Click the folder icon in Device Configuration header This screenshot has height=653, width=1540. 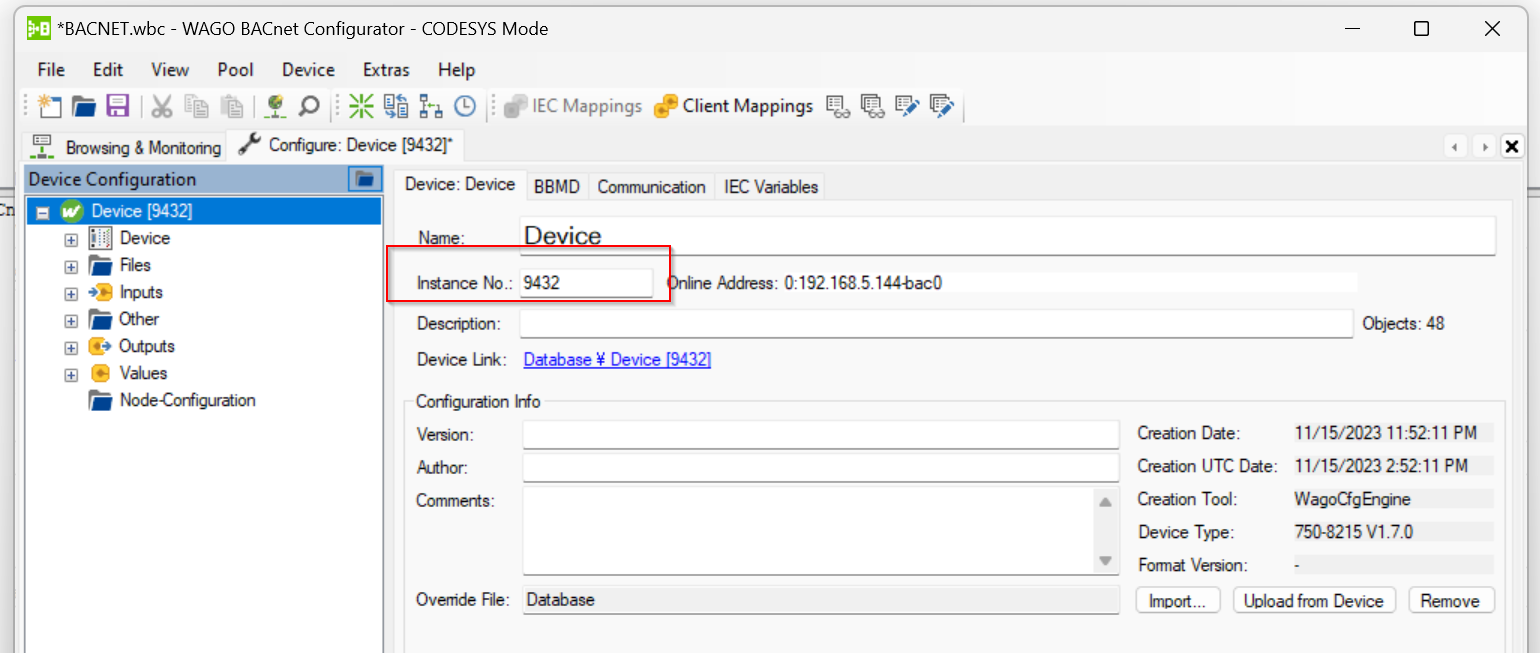[365, 179]
